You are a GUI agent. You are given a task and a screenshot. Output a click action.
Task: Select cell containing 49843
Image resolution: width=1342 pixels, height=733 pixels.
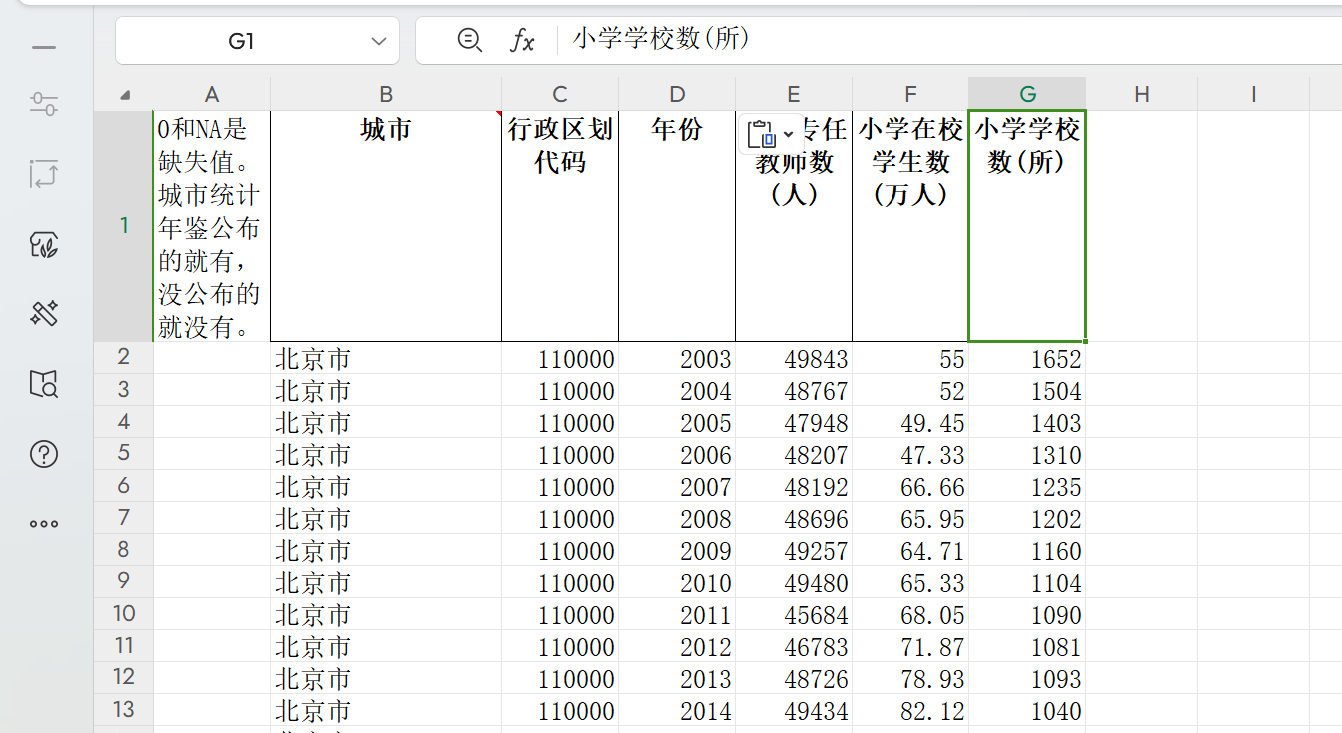click(x=794, y=359)
